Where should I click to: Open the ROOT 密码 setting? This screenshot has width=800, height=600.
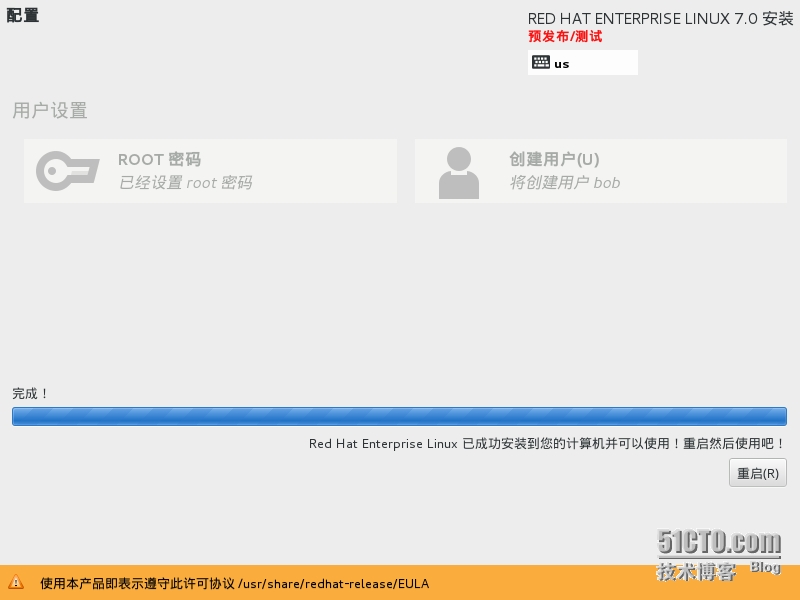pos(210,171)
